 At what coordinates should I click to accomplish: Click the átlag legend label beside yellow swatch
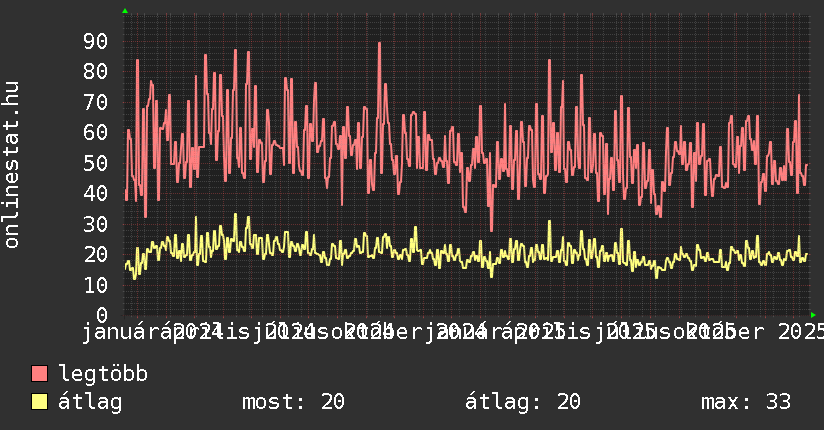91,402
